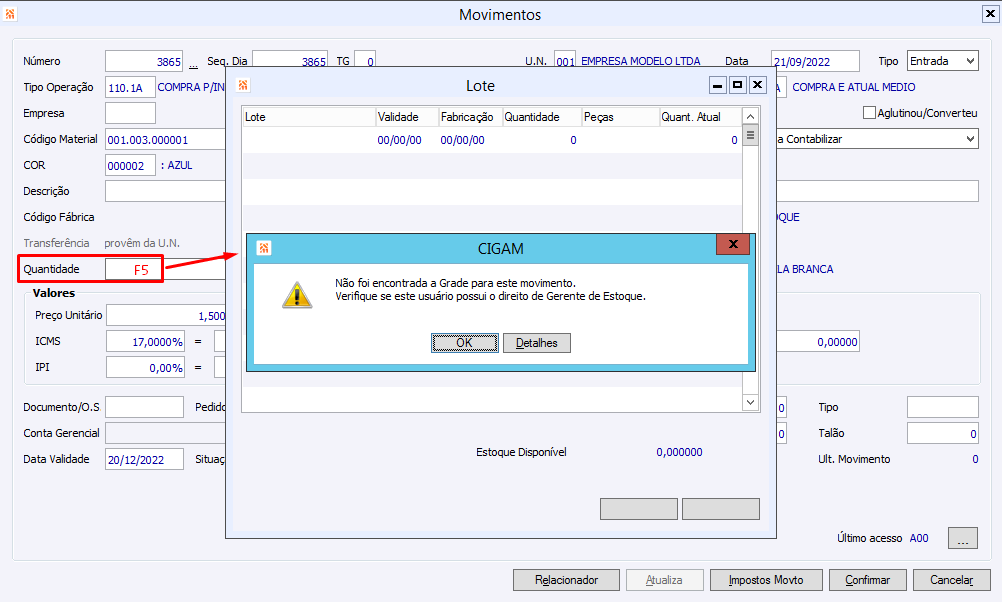
Task: Click the Impostos Movto button
Action: click(766, 580)
